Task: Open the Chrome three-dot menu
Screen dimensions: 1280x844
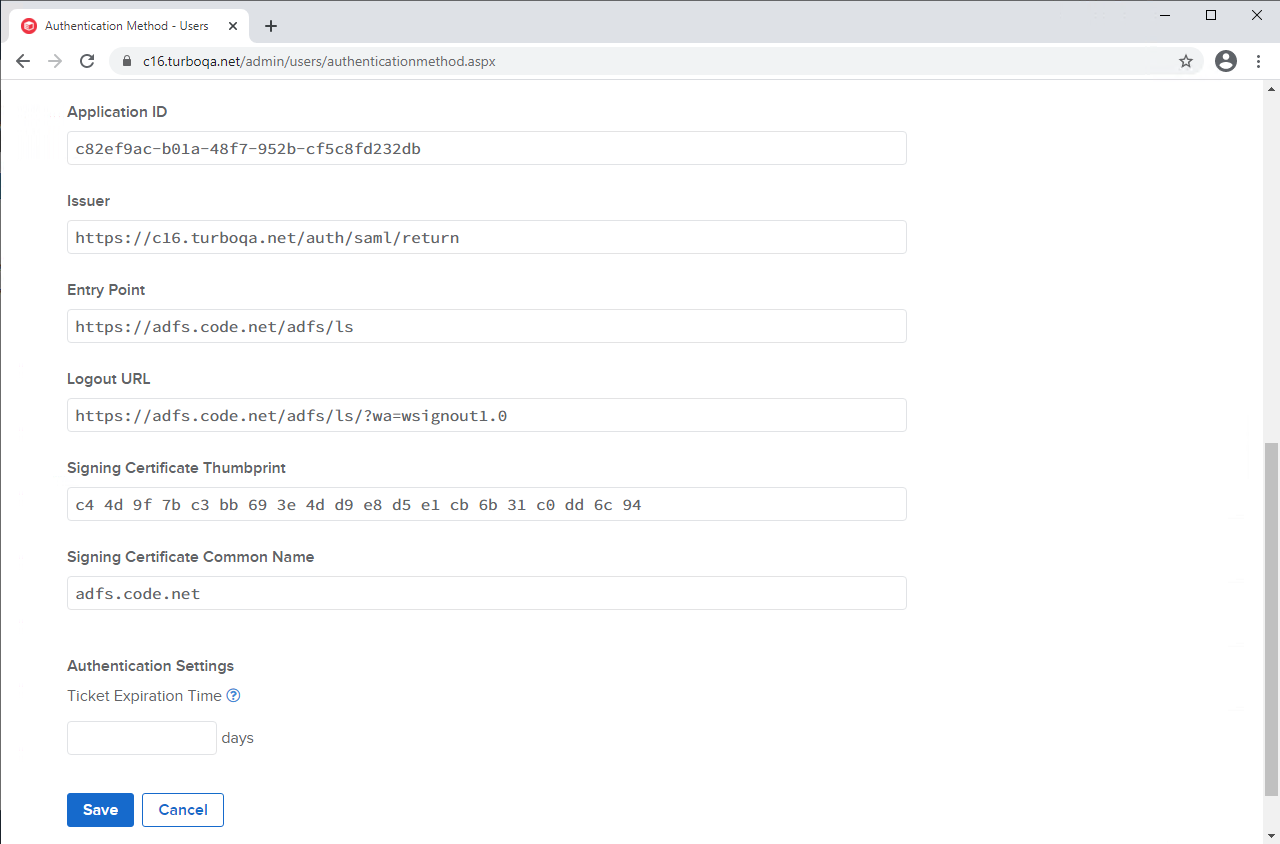Action: (1258, 61)
